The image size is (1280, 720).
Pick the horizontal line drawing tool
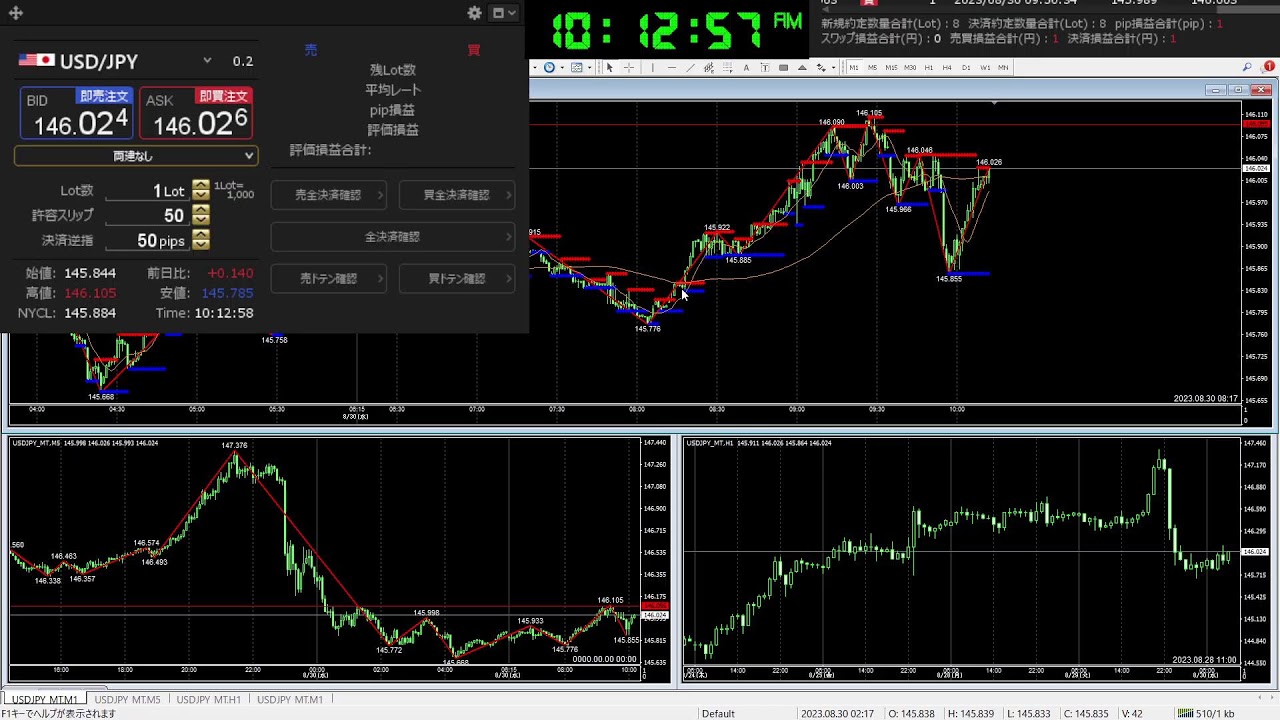[671, 68]
